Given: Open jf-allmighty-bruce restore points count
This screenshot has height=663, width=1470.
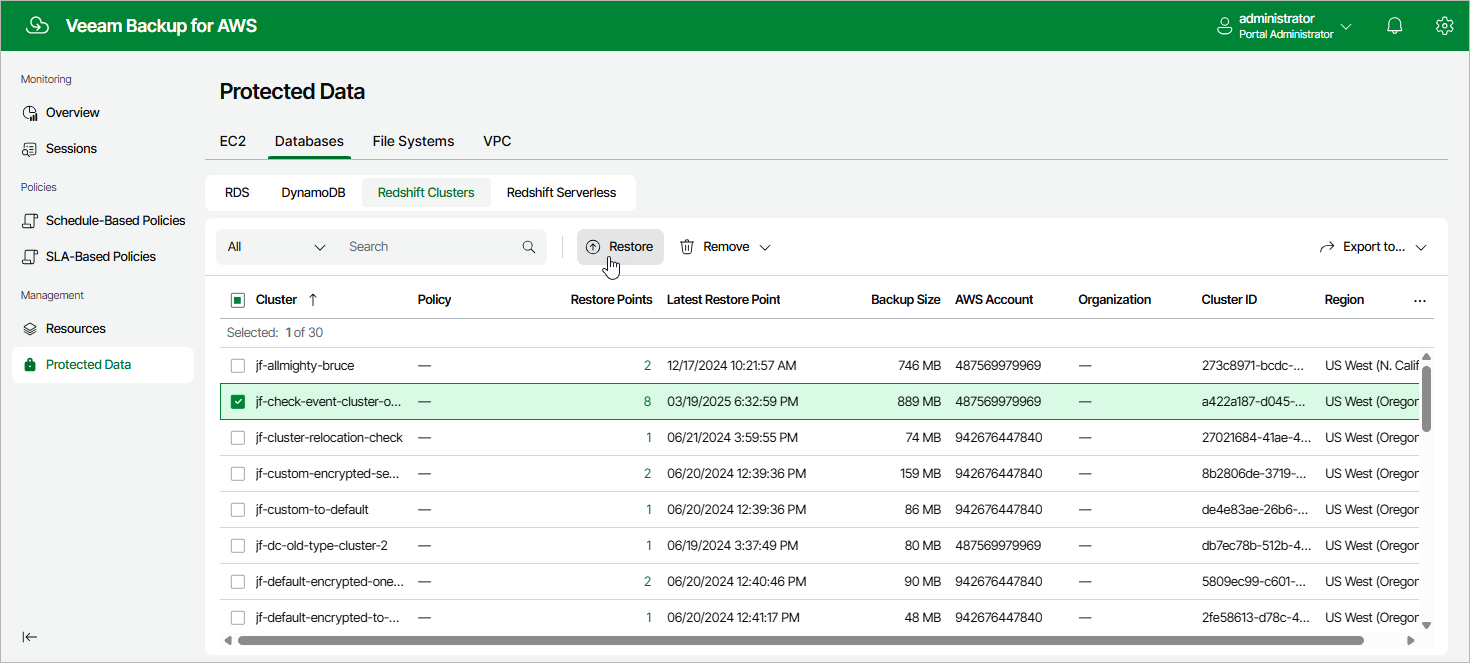Looking at the screenshot, I should (x=648, y=366).
